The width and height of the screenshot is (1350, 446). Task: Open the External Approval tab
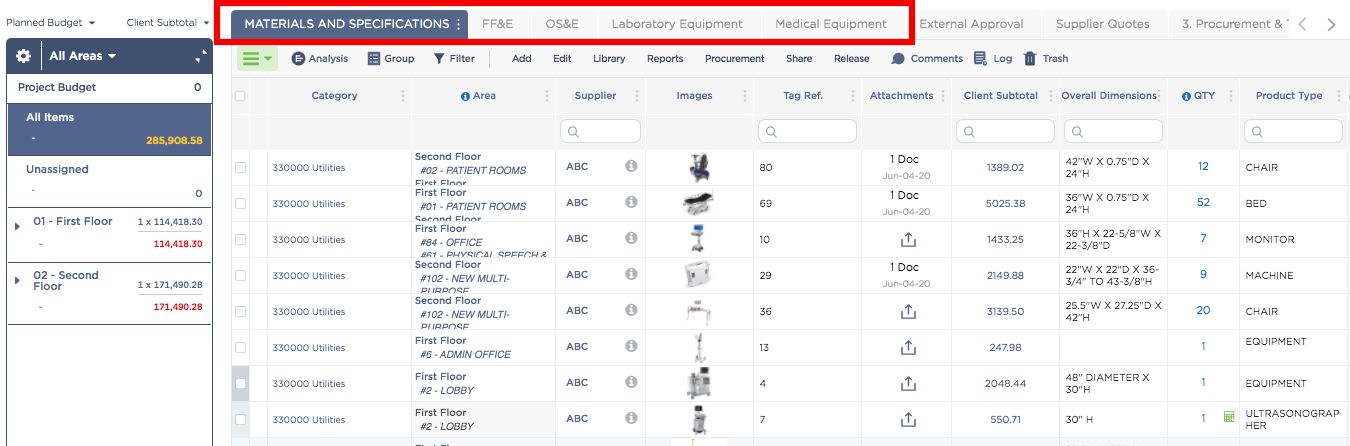click(971, 24)
